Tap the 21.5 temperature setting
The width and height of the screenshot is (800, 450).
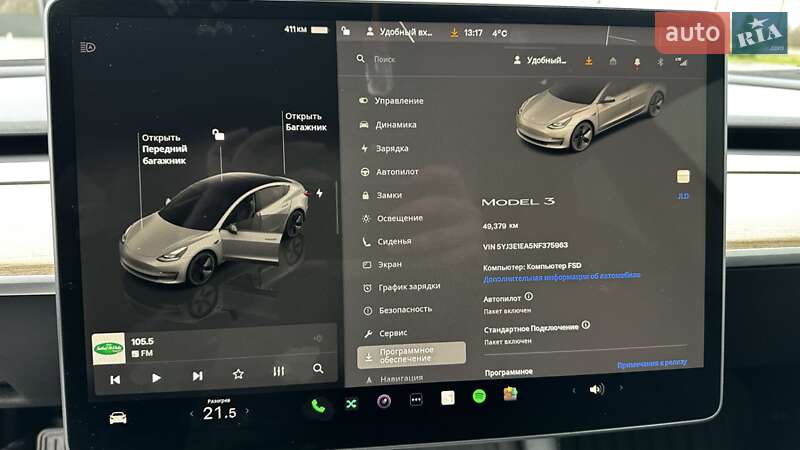click(220, 413)
